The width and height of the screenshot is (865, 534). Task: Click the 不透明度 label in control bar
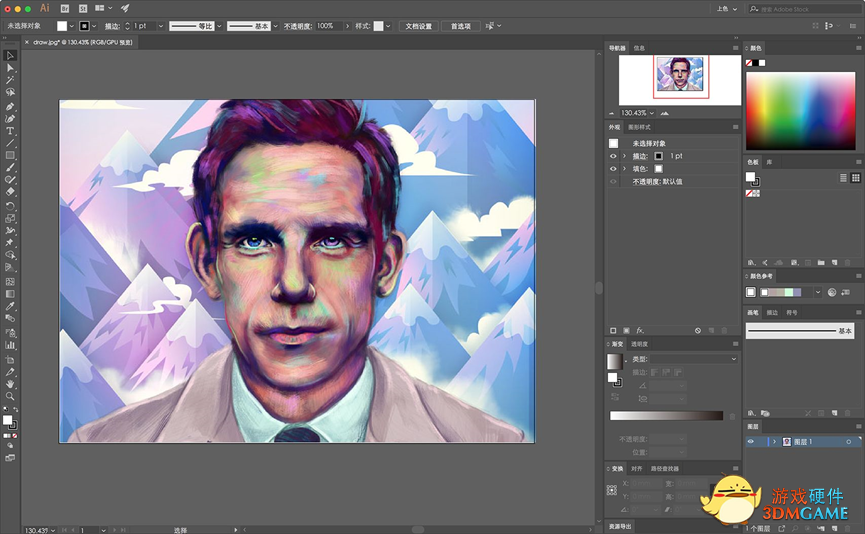[x=298, y=26]
